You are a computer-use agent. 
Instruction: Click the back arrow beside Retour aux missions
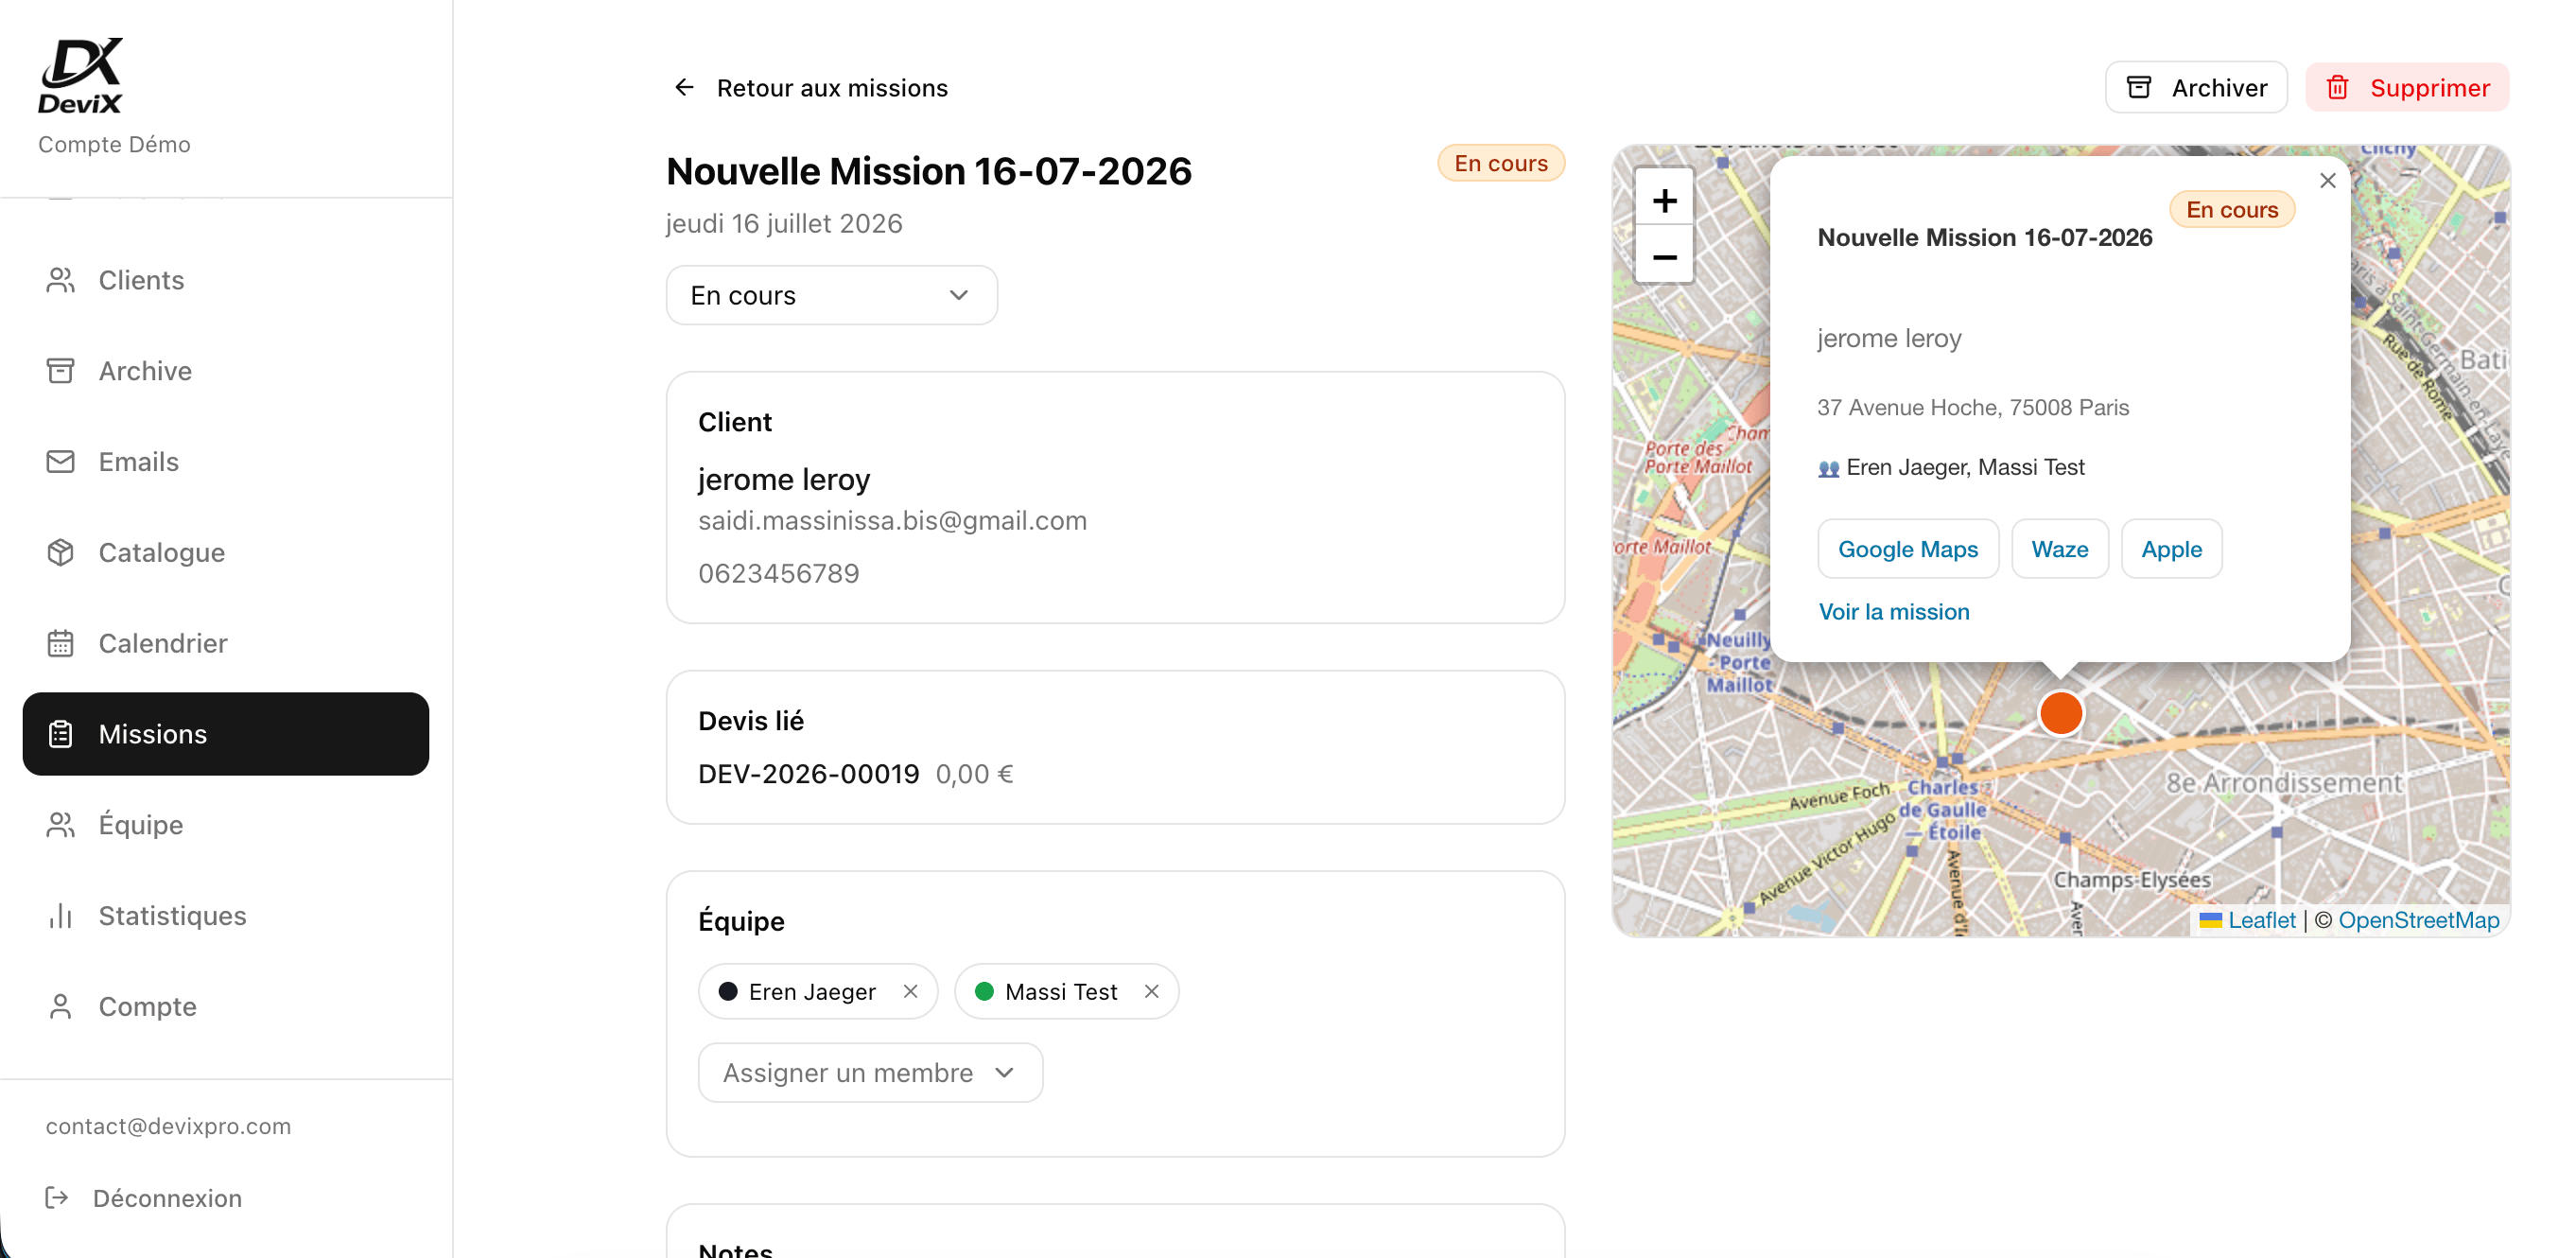tap(684, 88)
